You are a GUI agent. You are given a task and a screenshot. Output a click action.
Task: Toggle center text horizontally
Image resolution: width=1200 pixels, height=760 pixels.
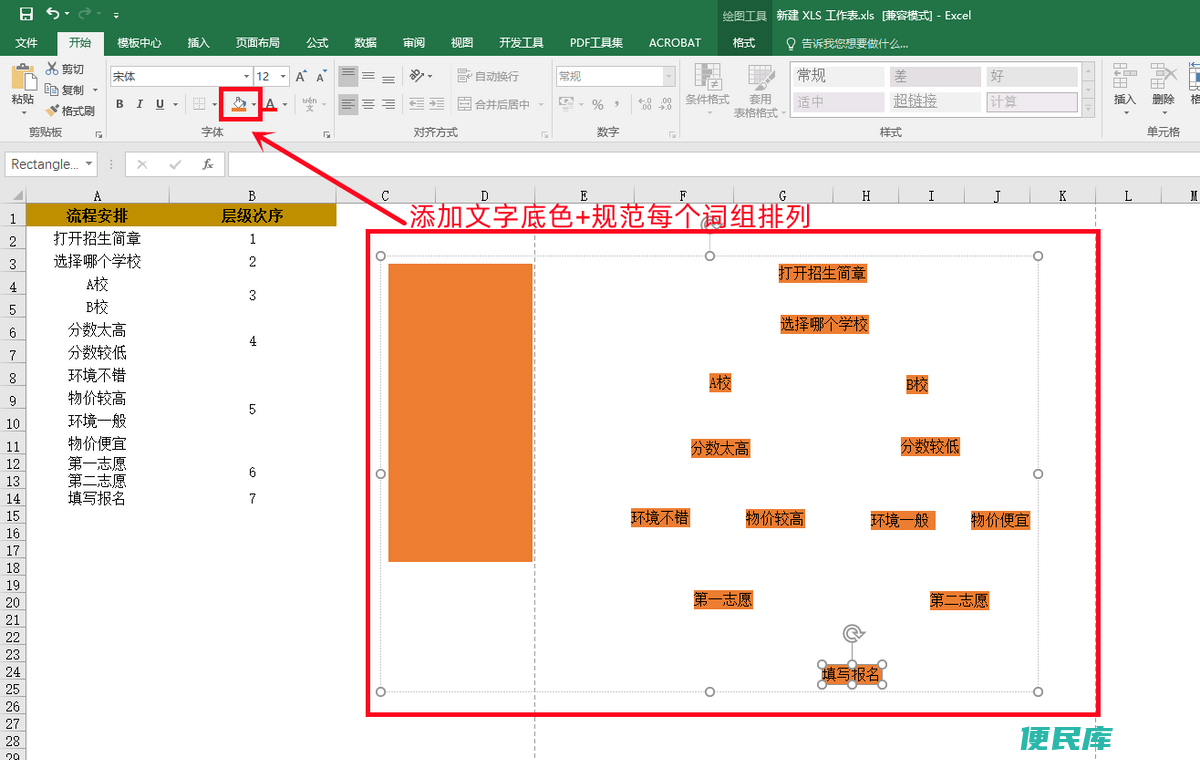pos(368,104)
